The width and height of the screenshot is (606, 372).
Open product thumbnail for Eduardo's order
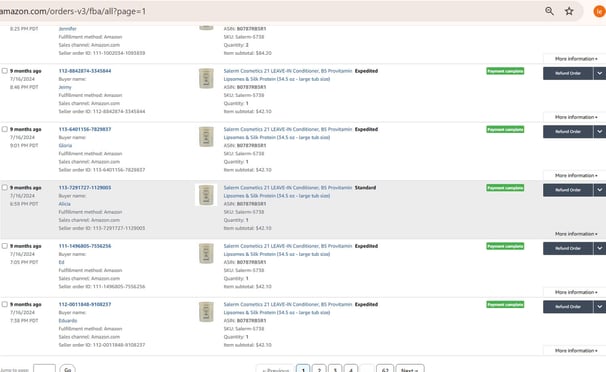[206, 312]
